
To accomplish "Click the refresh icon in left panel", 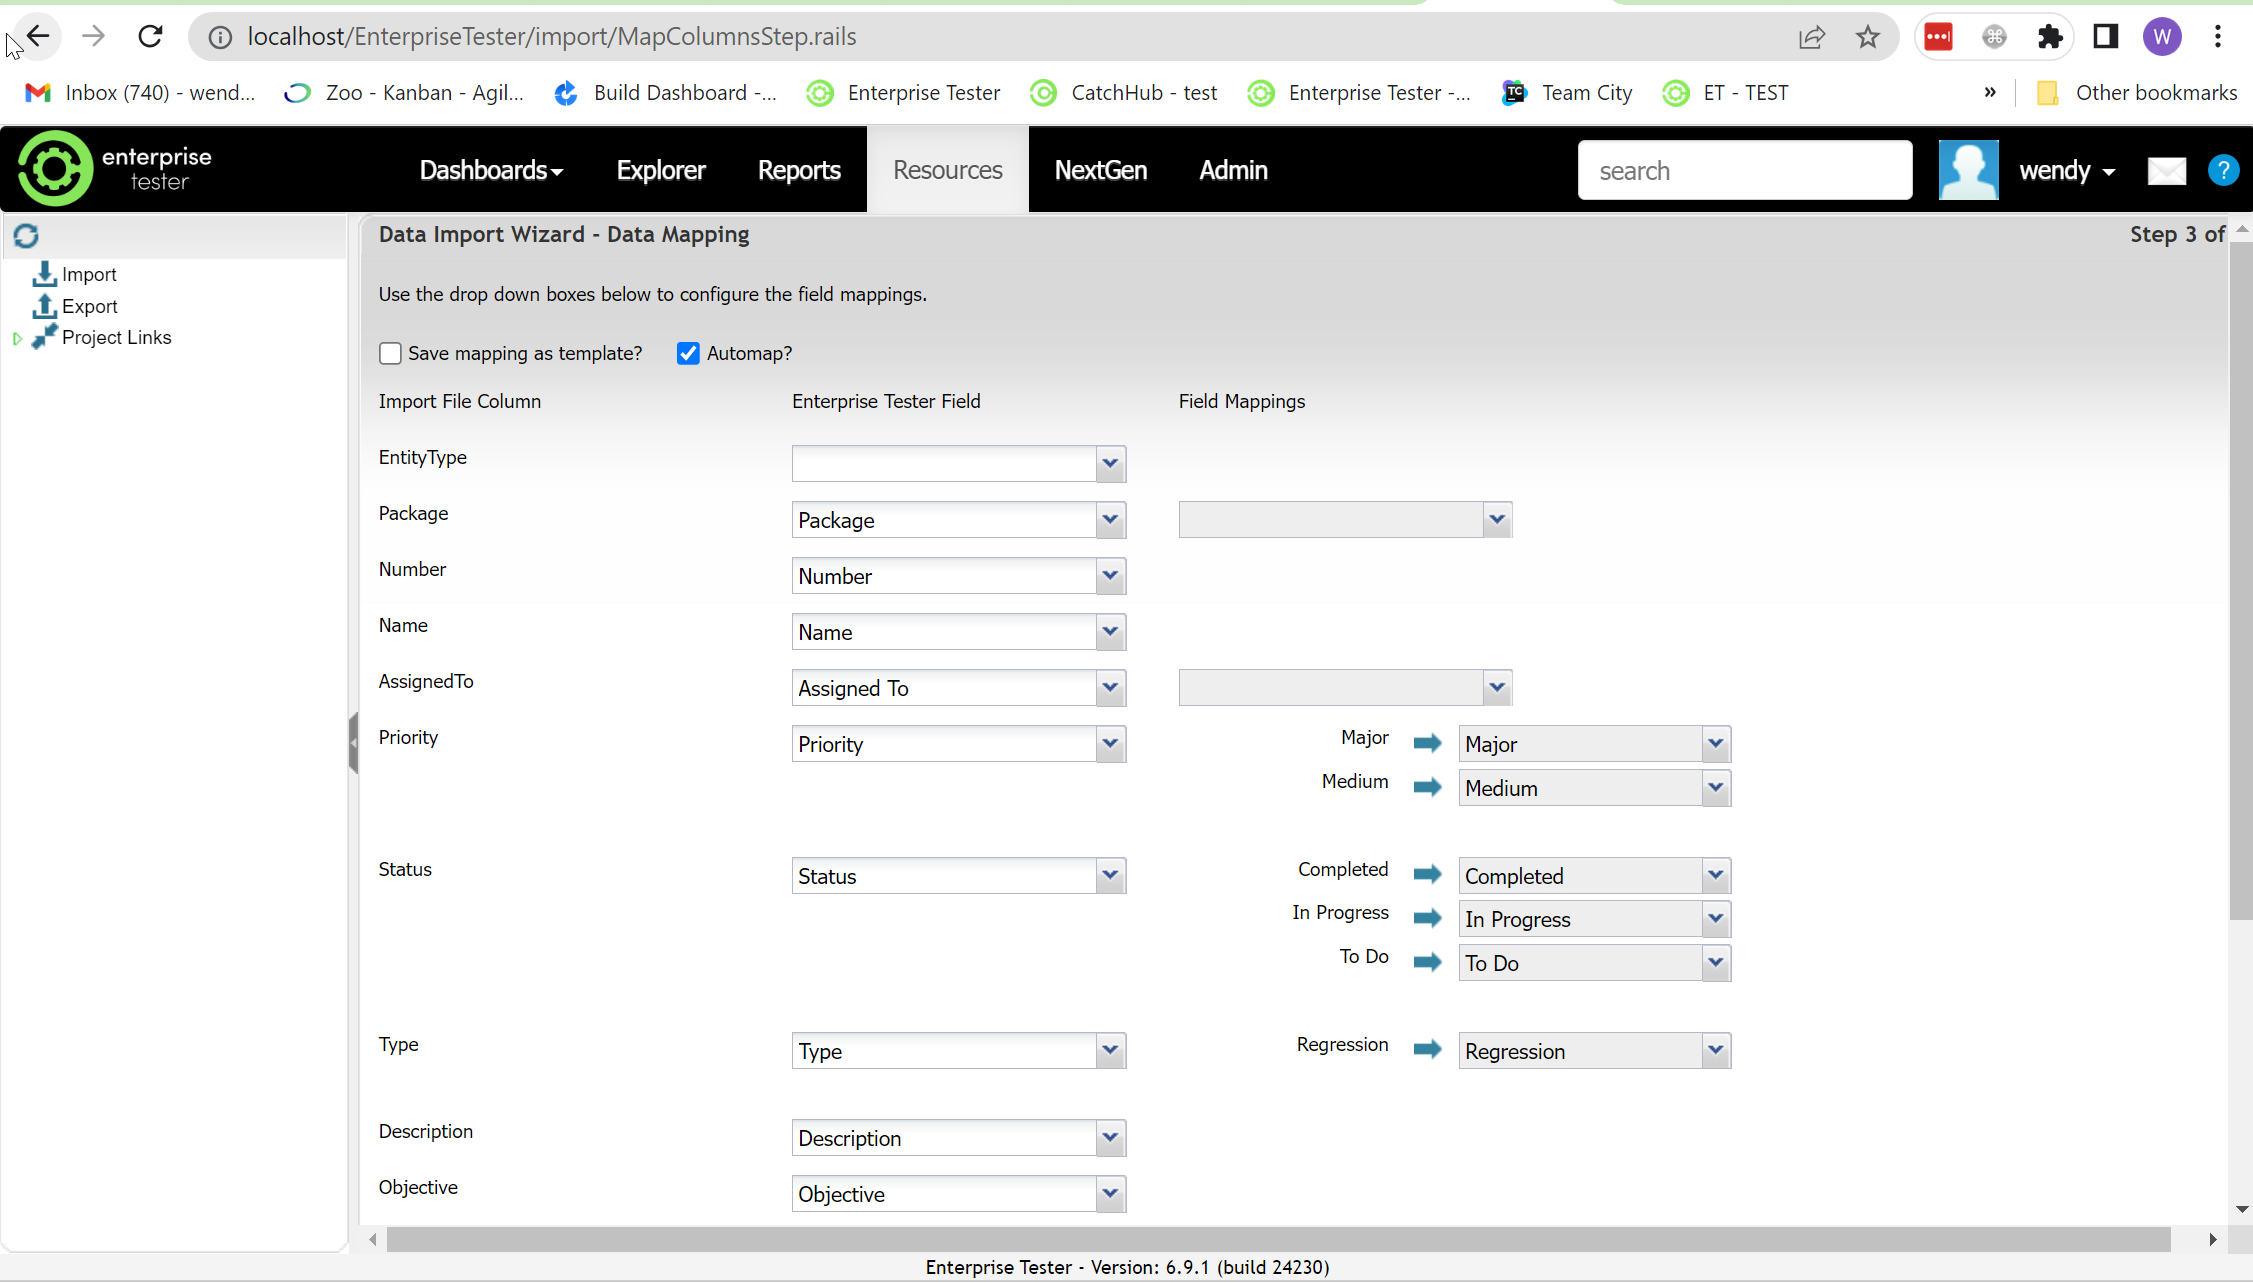I will coord(26,236).
